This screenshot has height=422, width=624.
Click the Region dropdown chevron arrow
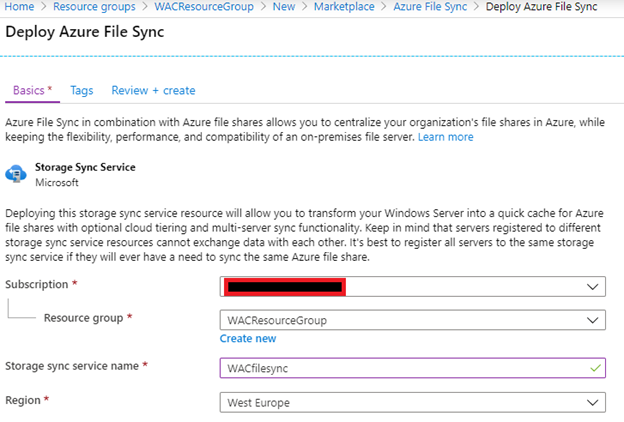click(593, 402)
